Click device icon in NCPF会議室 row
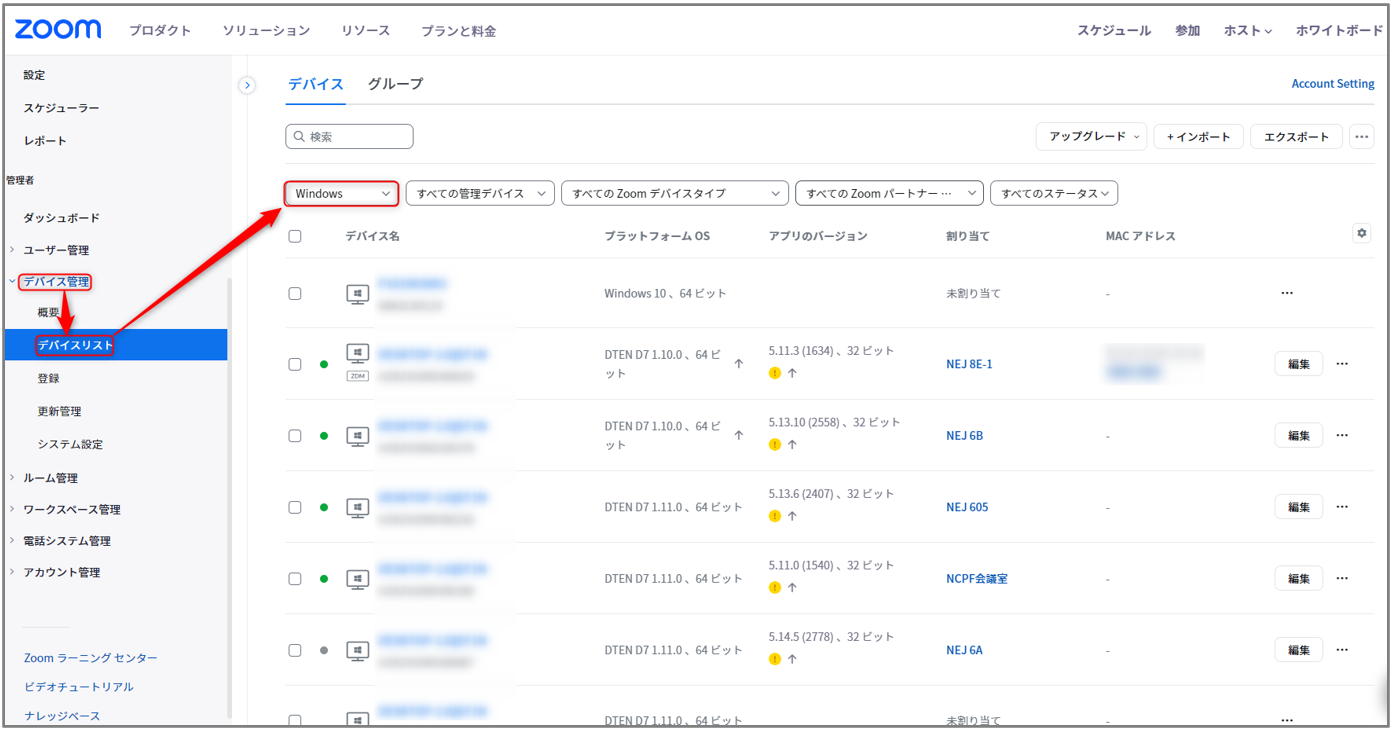This screenshot has width=1398, height=735. coord(358,579)
